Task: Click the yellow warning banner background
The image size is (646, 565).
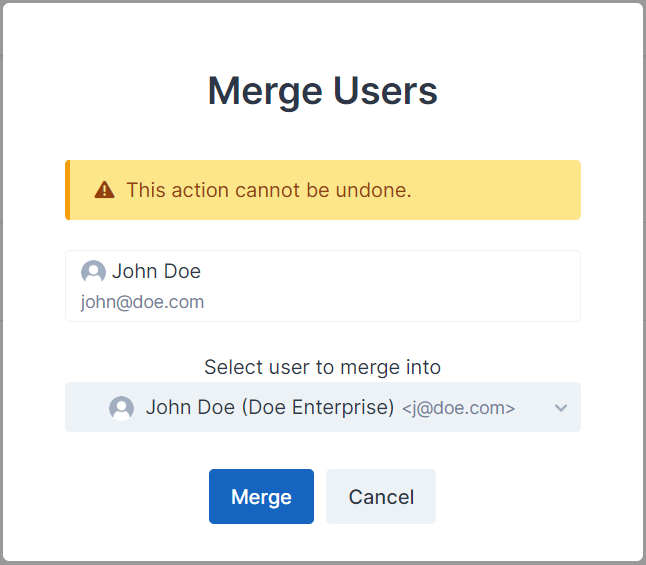Action: click(494, 190)
